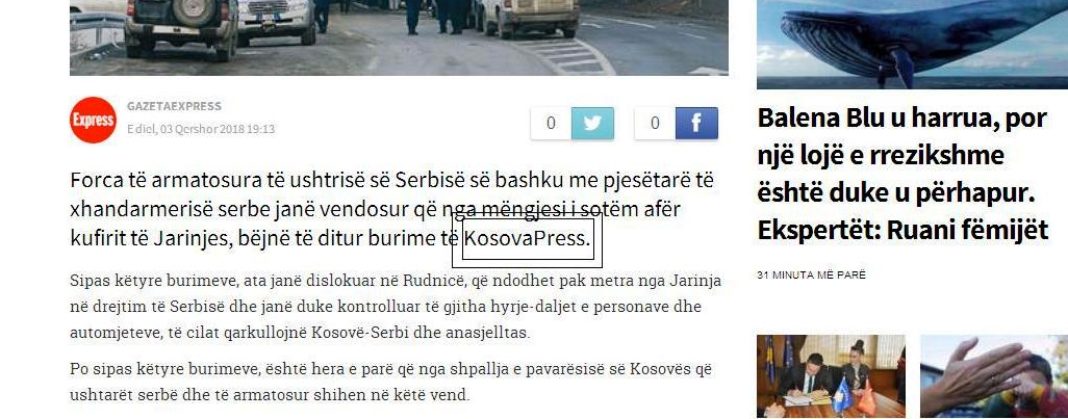Click the main article road photo
Screen dimensions: 1068x419
click(399, 37)
